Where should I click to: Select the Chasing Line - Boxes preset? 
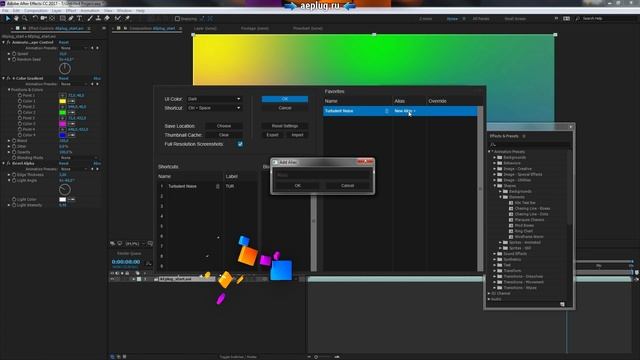[x=532, y=209]
